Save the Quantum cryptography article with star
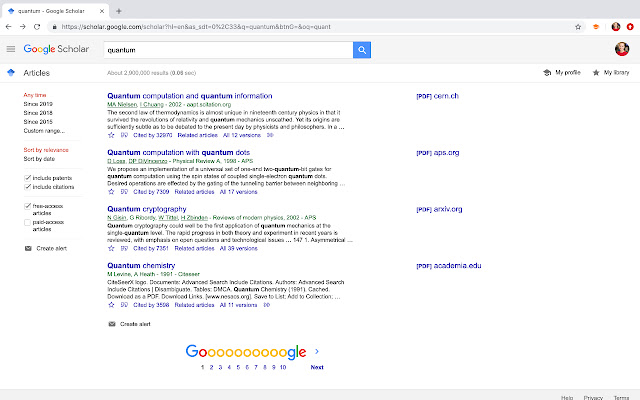640x400 pixels. [x=111, y=248]
